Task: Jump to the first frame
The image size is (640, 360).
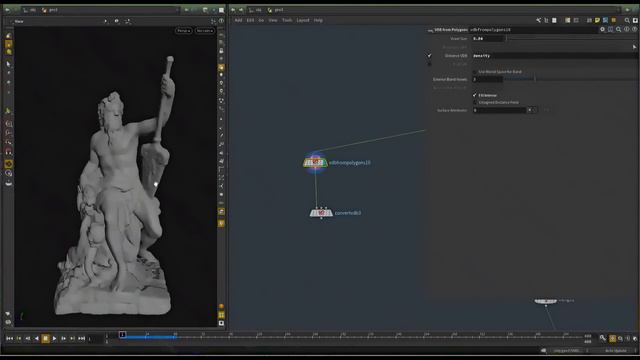Action: point(9,338)
